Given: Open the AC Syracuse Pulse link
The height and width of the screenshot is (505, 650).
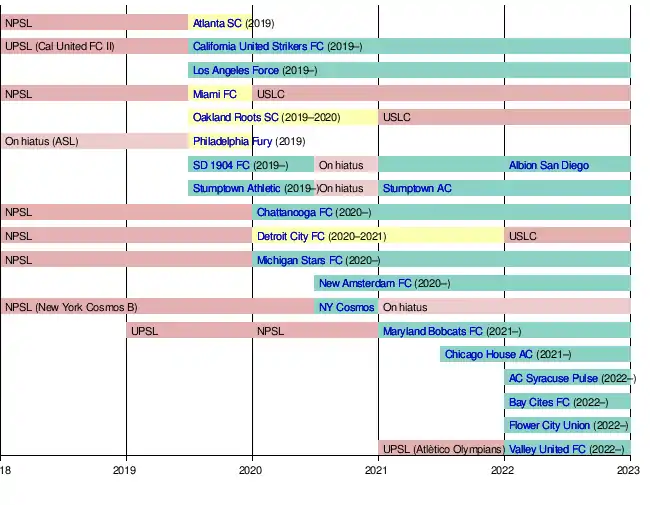Looking at the screenshot, I should tap(553, 379).
